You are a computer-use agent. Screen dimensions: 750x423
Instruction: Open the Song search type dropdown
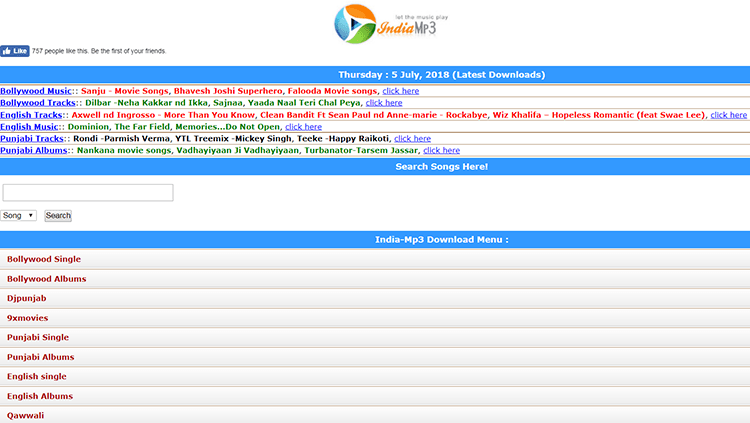coord(18,215)
